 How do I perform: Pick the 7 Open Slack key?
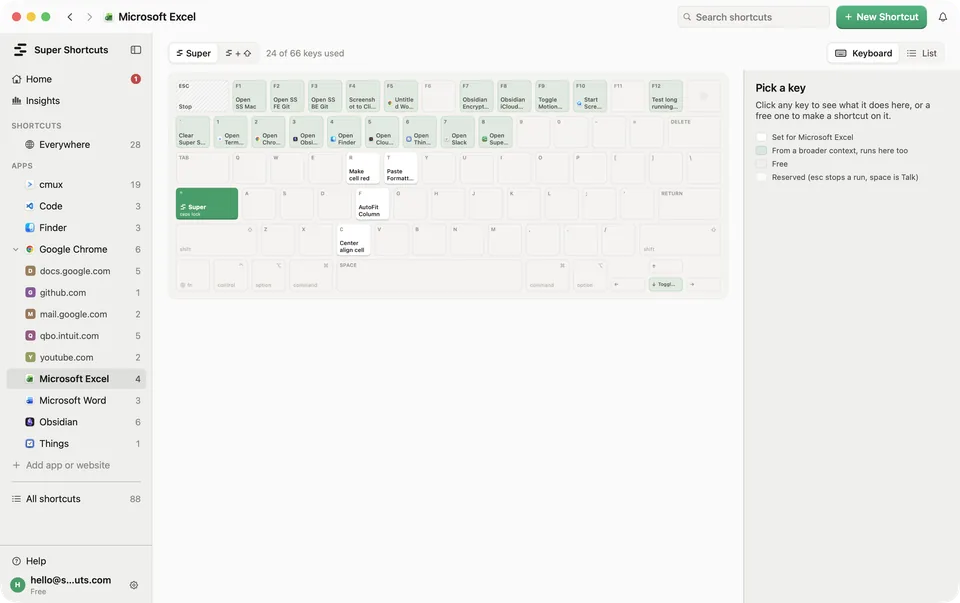tap(457, 132)
